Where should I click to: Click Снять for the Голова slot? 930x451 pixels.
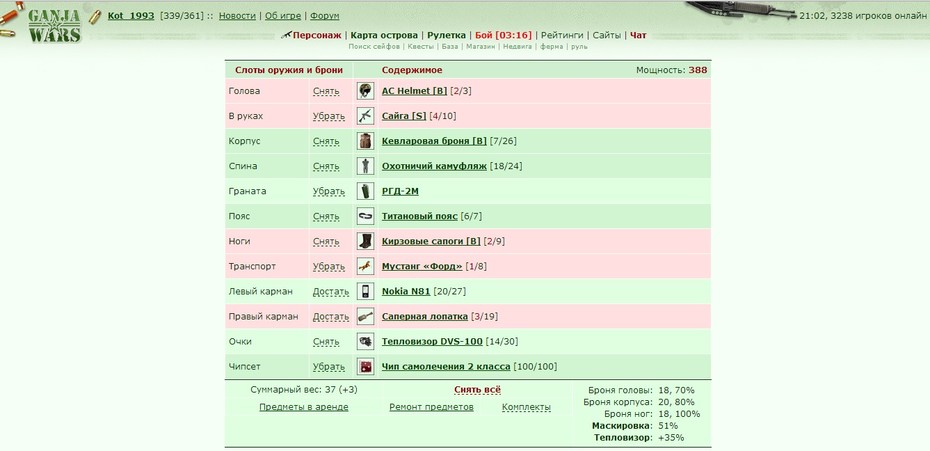[326, 91]
